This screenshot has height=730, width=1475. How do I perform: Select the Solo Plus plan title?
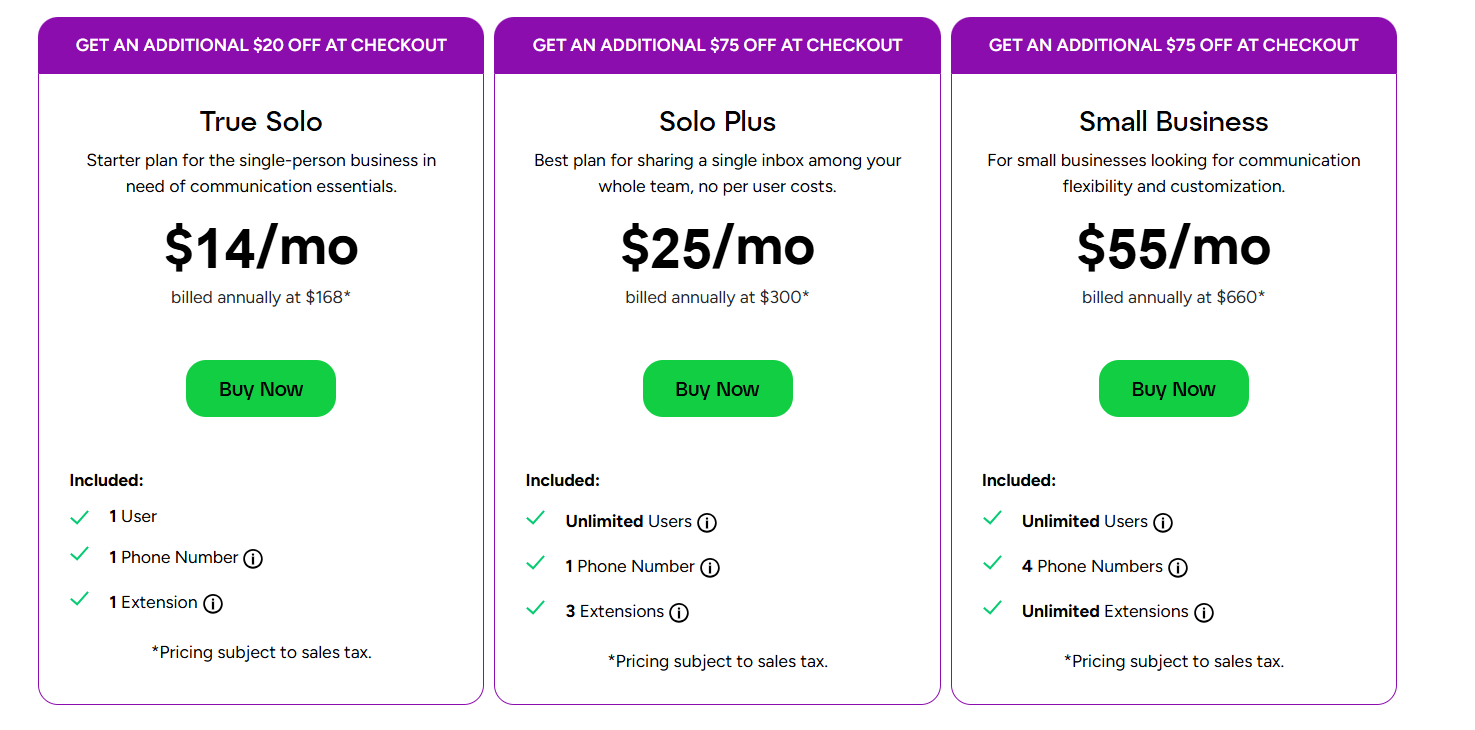717,122
